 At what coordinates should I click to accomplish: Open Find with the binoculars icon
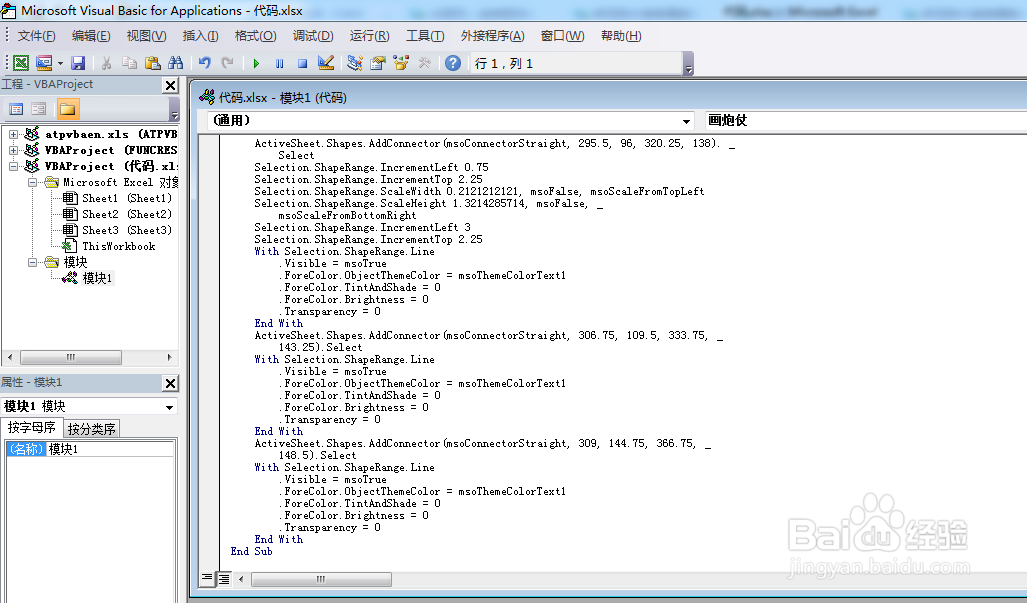tap(176, 63)
